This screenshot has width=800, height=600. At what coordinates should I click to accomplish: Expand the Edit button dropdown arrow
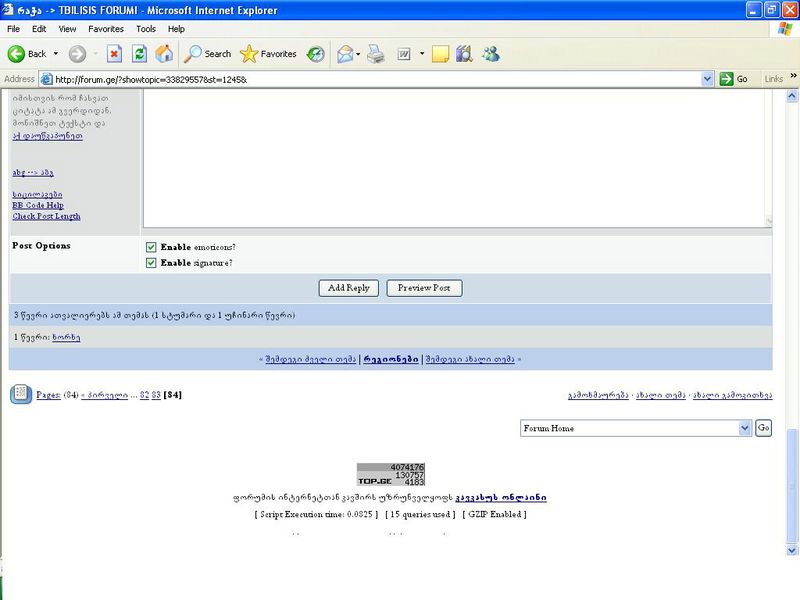(422, 54)
